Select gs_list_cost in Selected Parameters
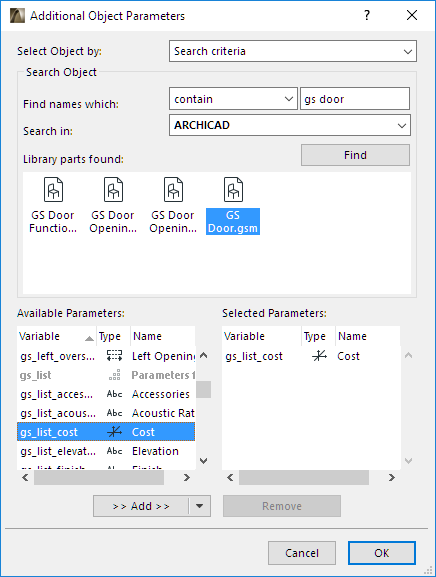Screen dimensions: 436x577 [311, 356]
